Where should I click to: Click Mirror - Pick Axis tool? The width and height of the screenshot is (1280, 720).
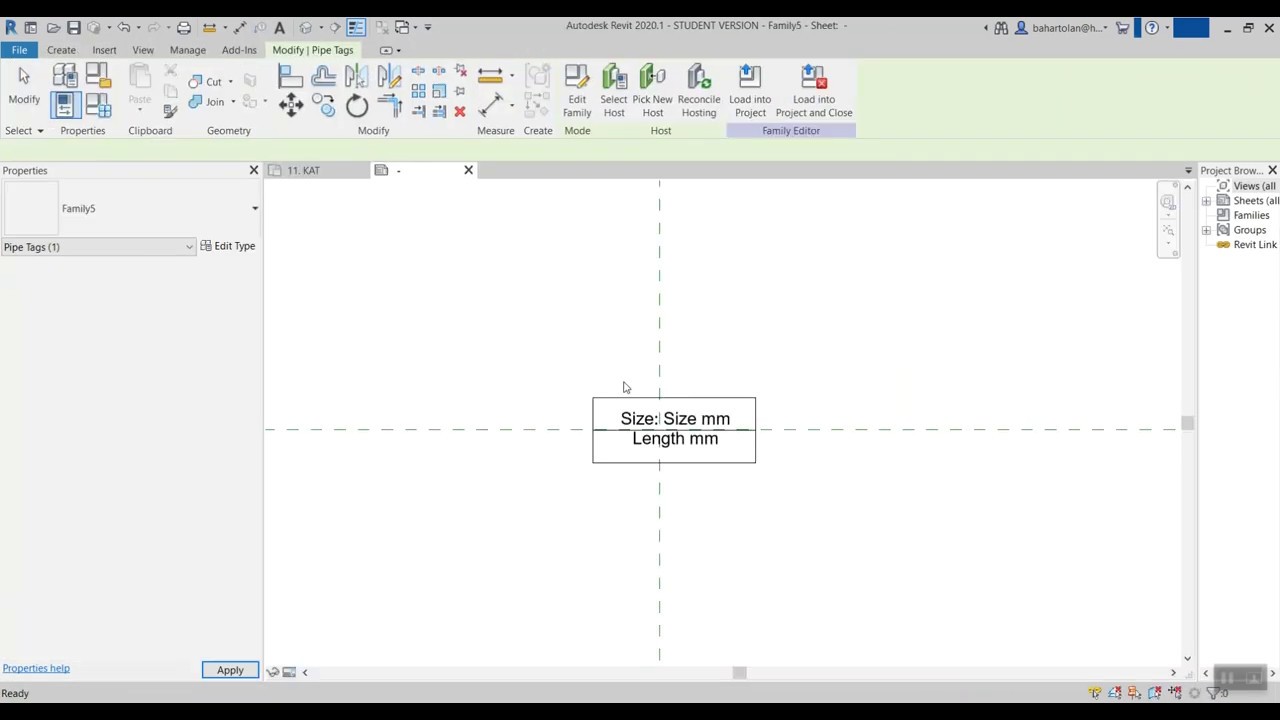pos(356,75)
